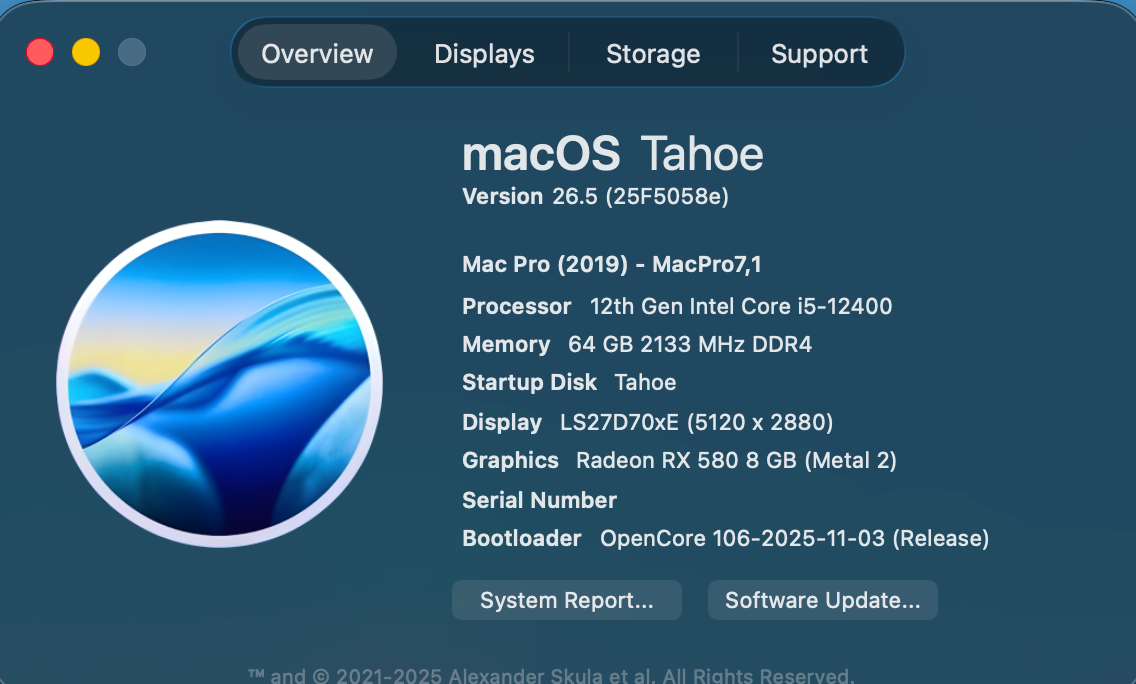Click the Processor Intel Core i5-12400 entry
Screen dimensions: 1136x684
(x=677, y=306)
